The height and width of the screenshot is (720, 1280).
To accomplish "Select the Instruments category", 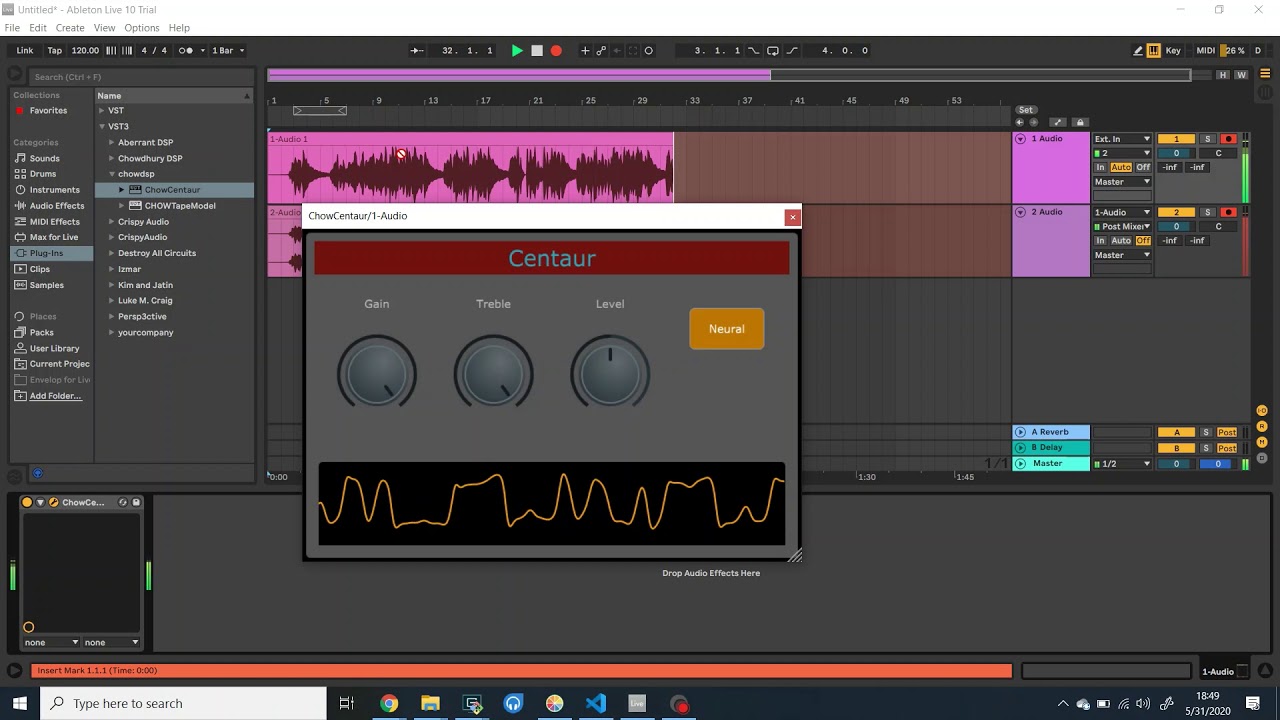I will tap(54, 190).
